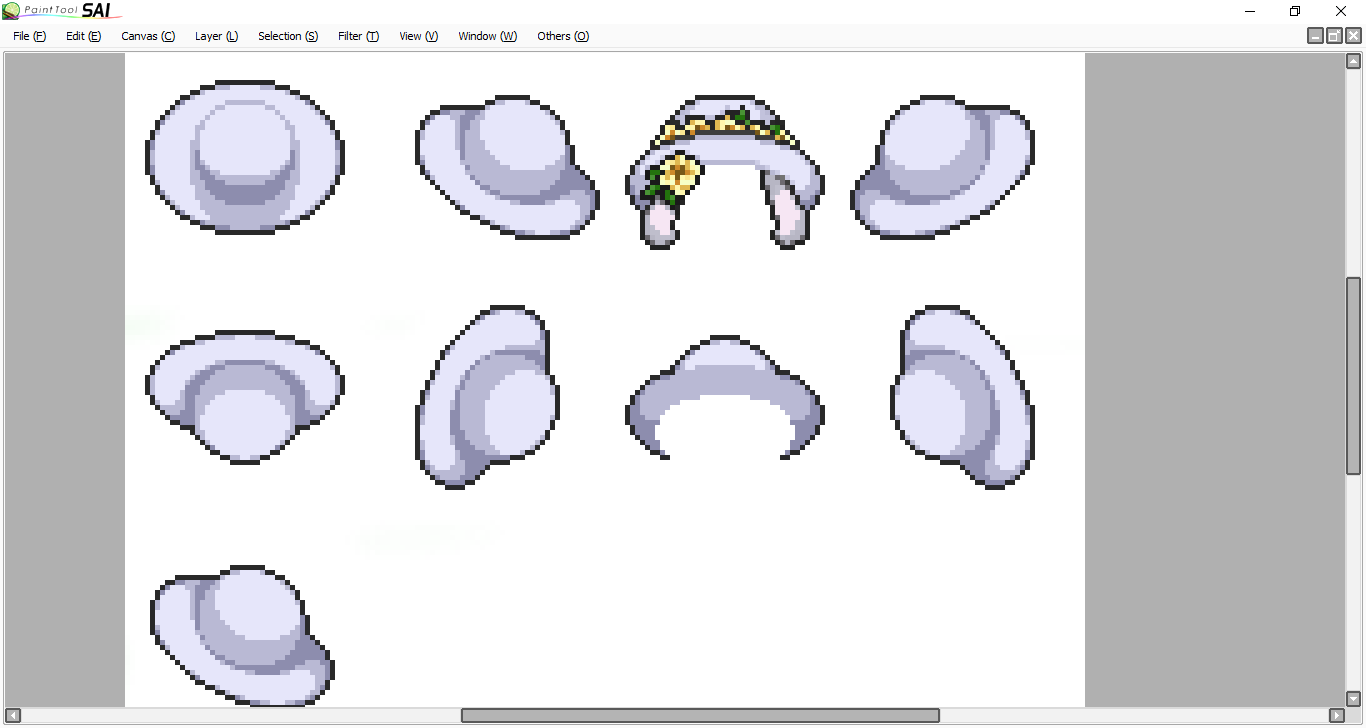
Task: Open the Window menu
Action: tap(487, 36)
